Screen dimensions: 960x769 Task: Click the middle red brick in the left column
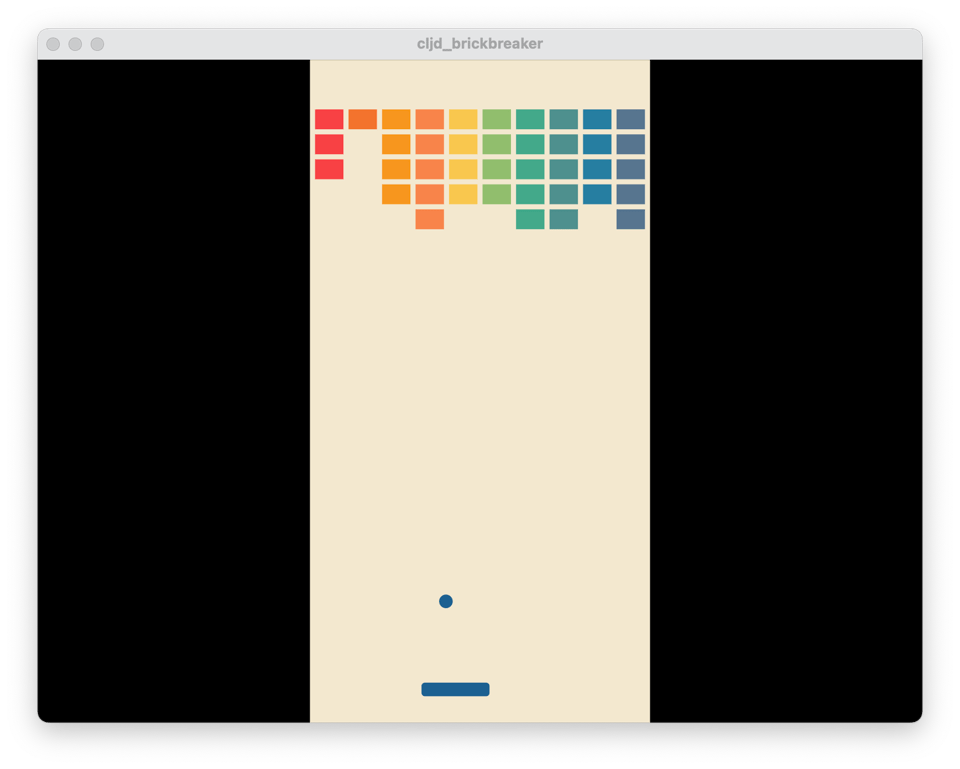click(329, 144)
